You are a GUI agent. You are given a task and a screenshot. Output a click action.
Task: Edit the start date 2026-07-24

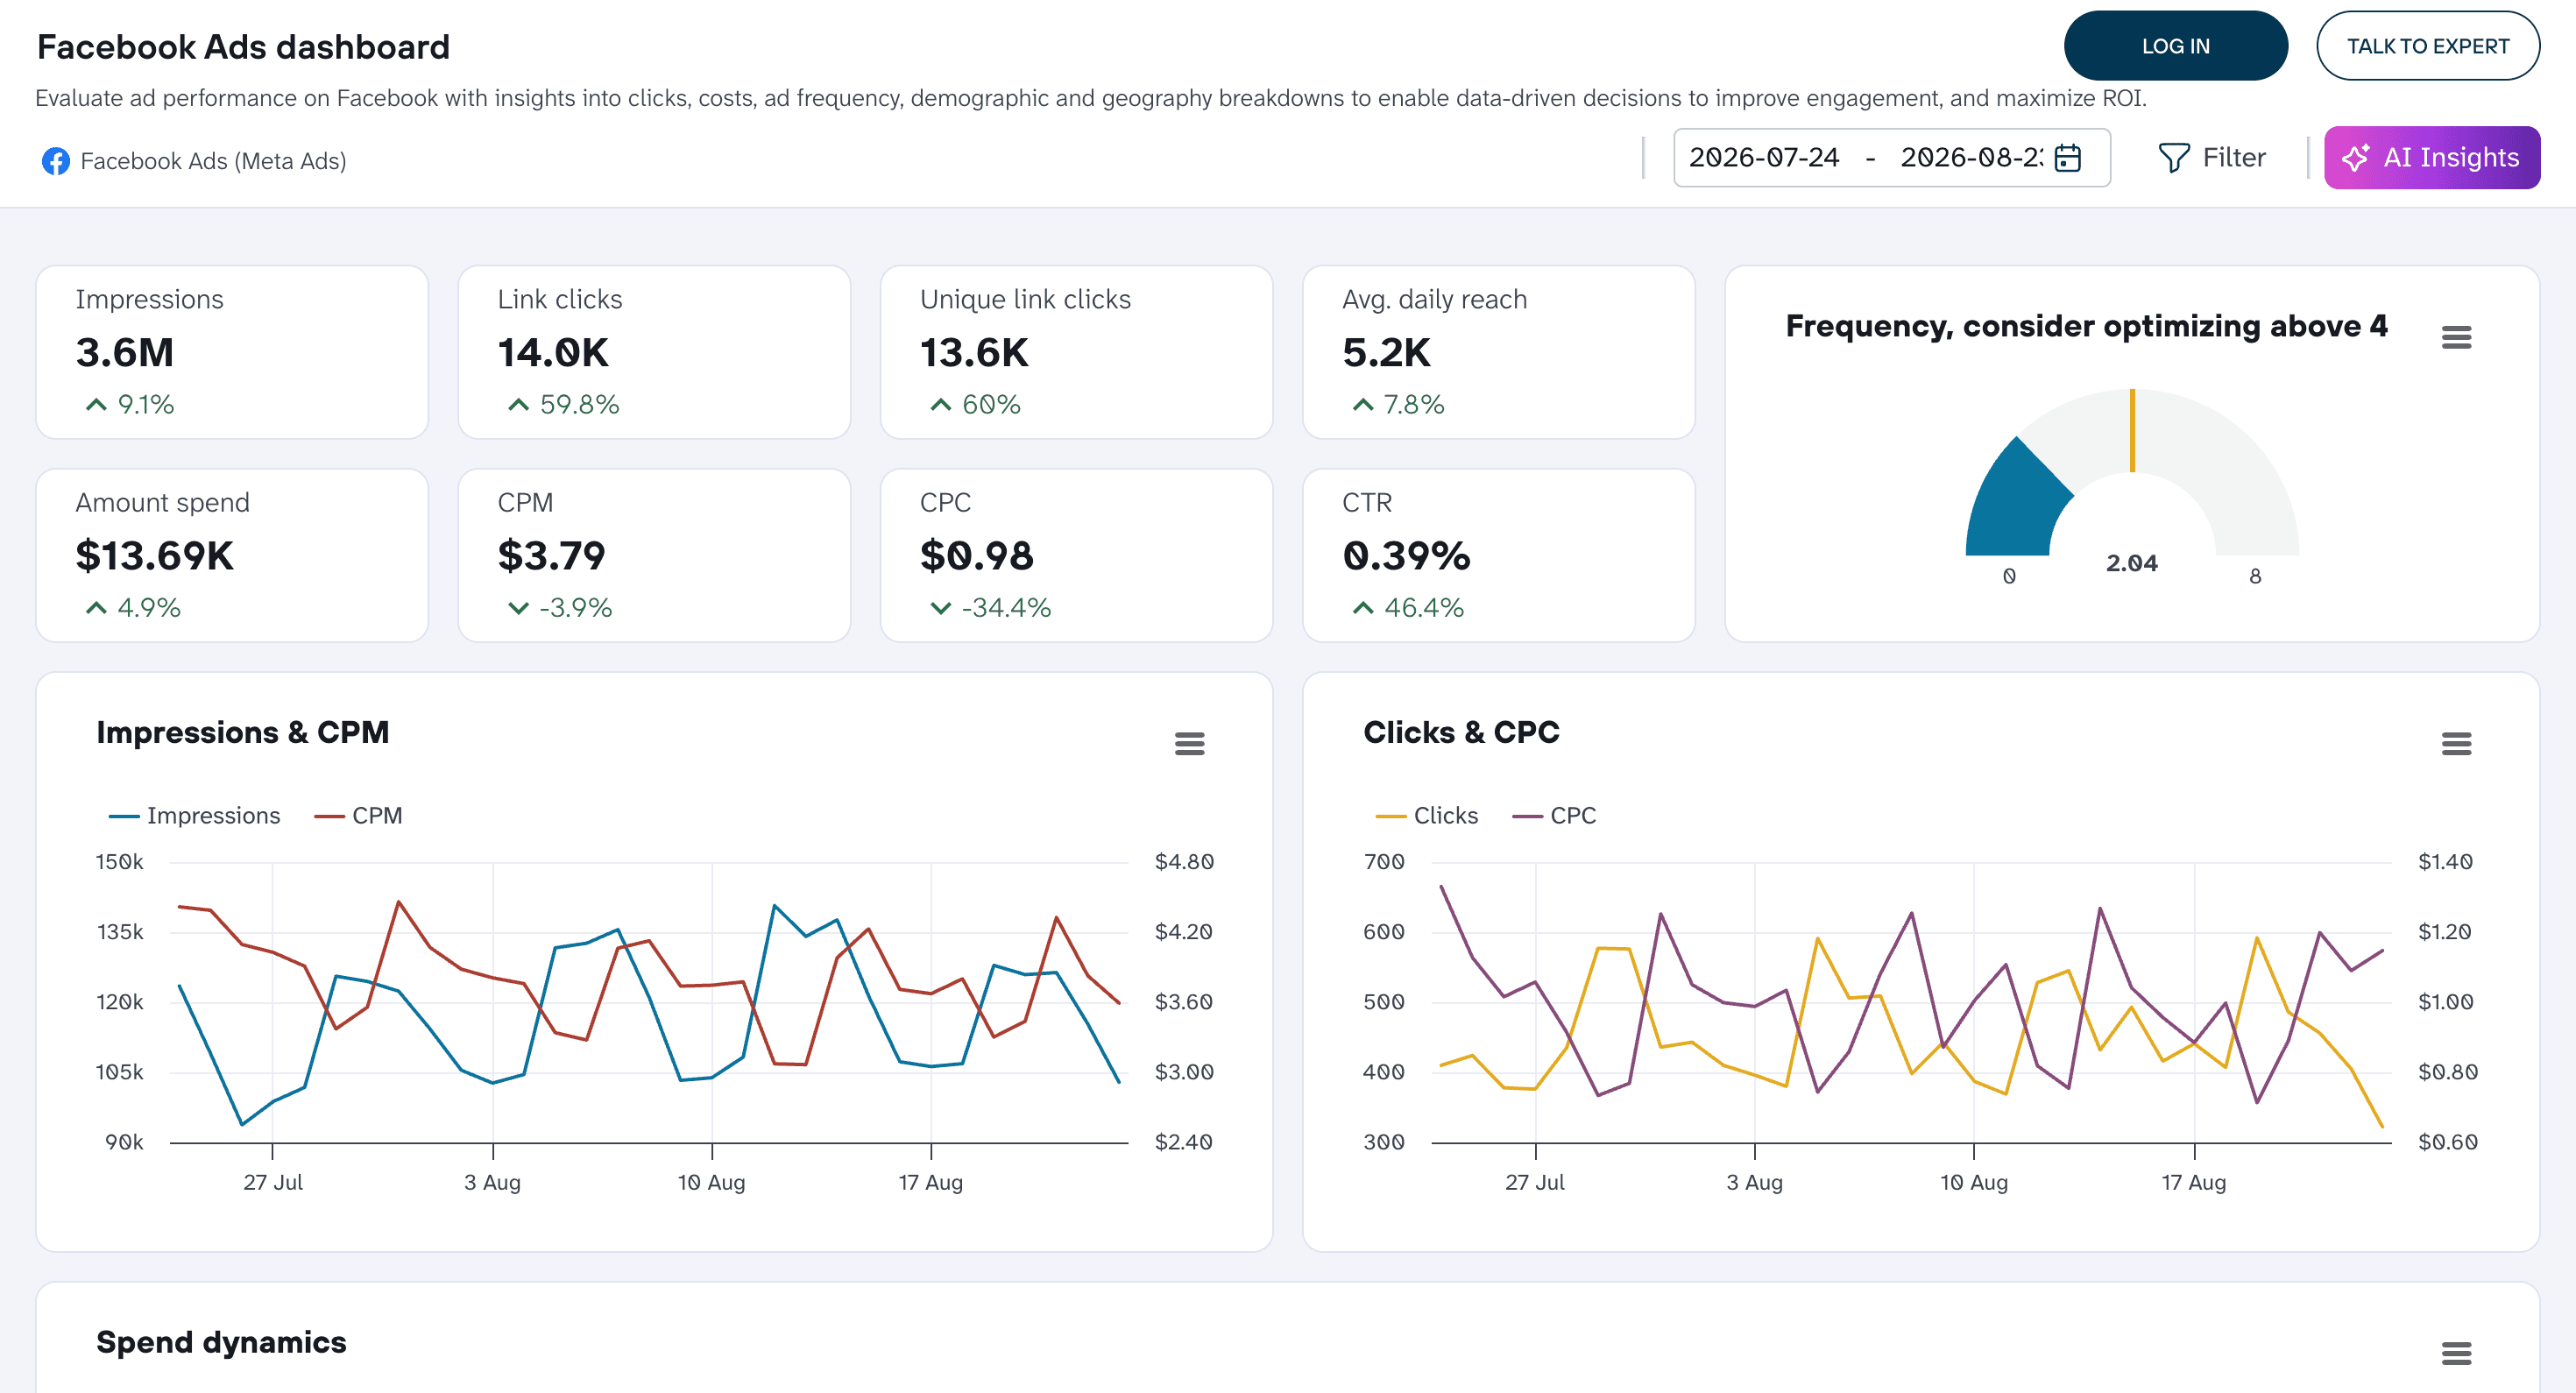click(1763, 158)
